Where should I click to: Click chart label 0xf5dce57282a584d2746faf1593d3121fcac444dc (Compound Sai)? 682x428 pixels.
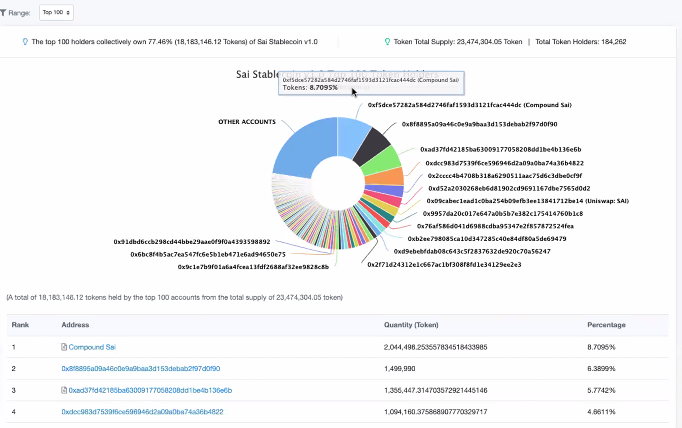[x=470, y=105]
